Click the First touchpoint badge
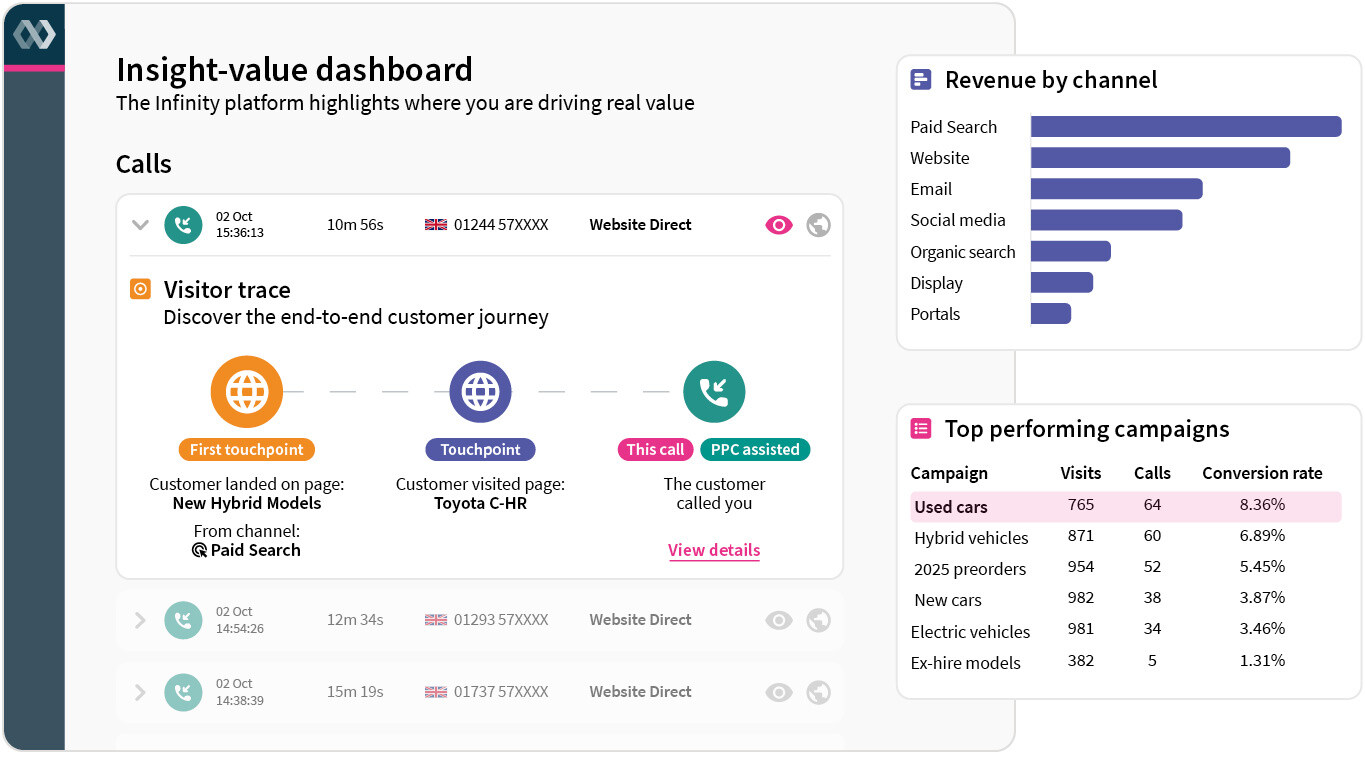 coord(247,450)
